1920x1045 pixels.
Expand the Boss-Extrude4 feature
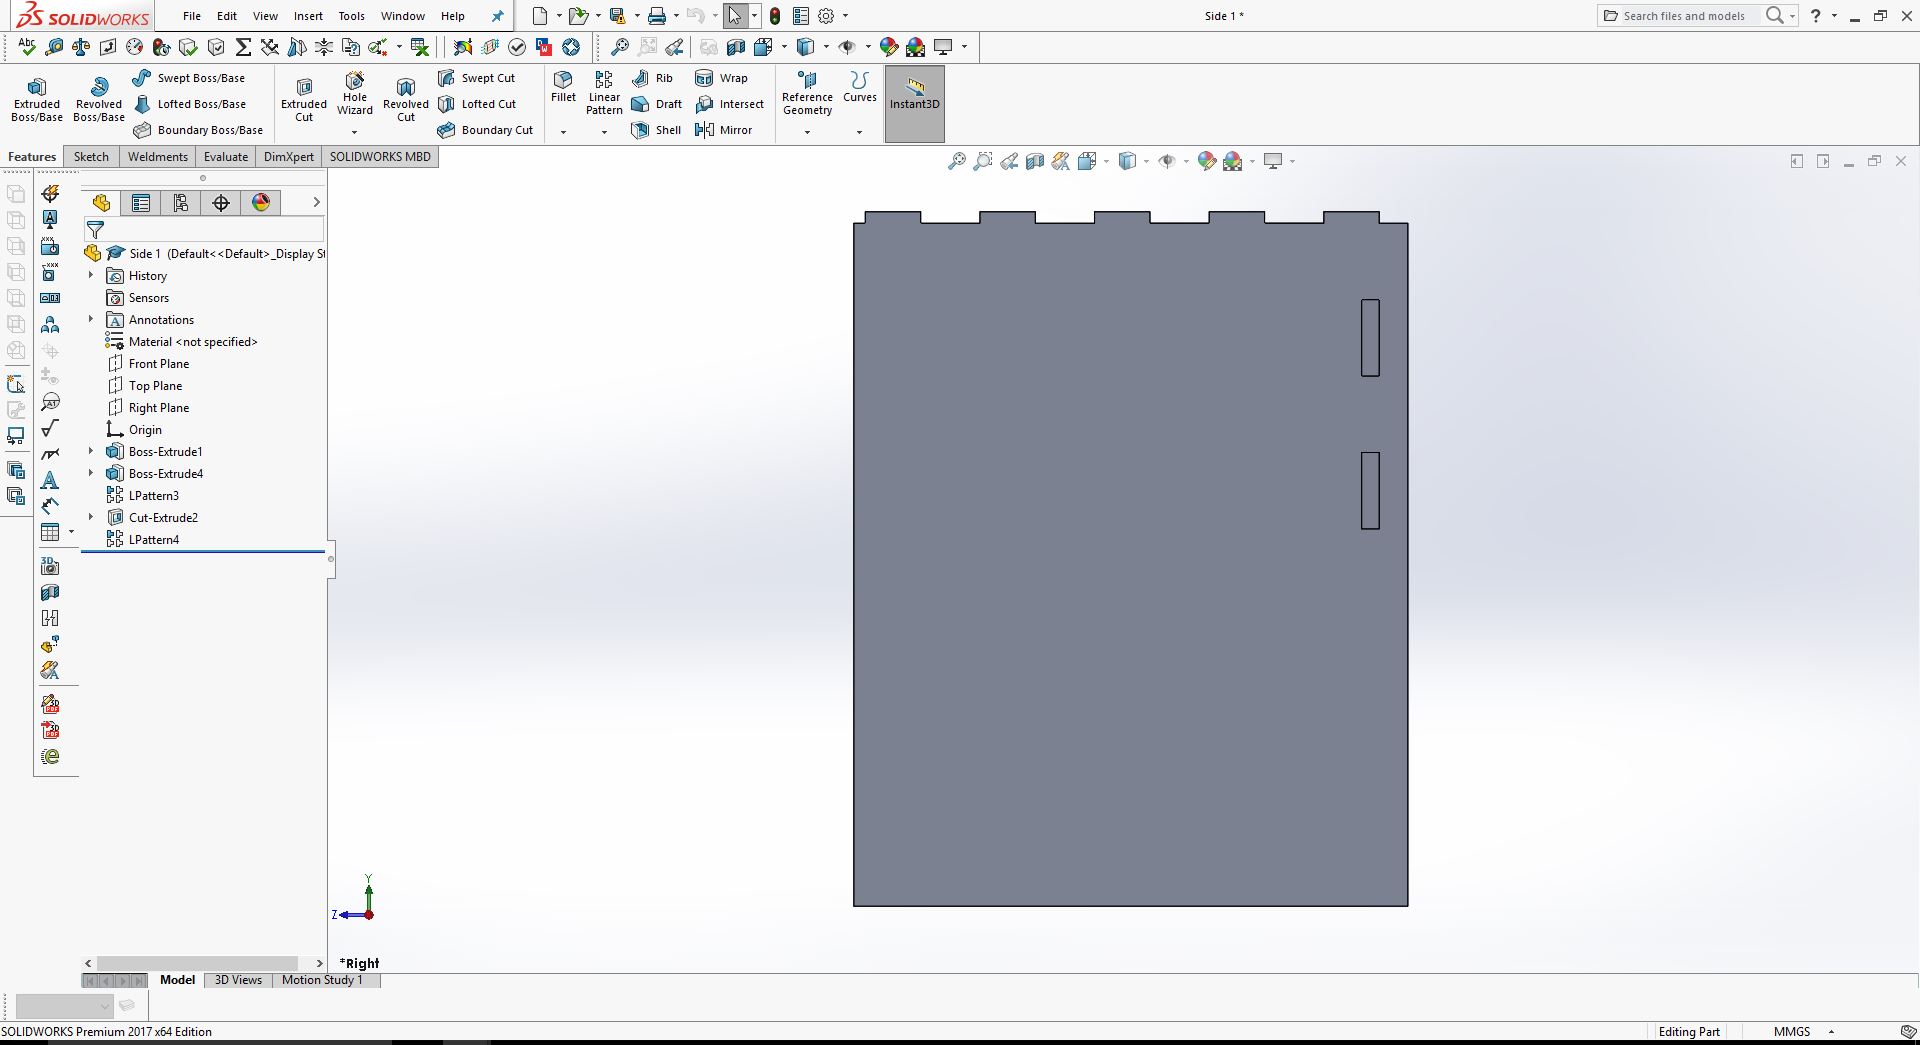[91, 473]
